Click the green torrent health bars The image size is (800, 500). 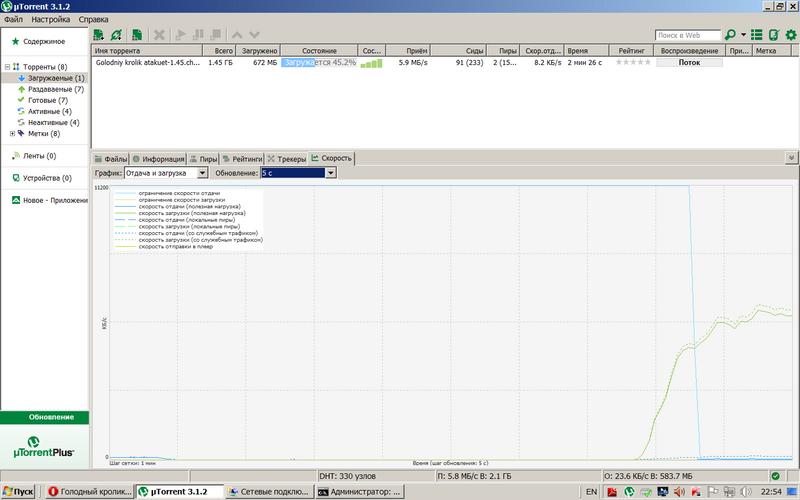(371, 63)
